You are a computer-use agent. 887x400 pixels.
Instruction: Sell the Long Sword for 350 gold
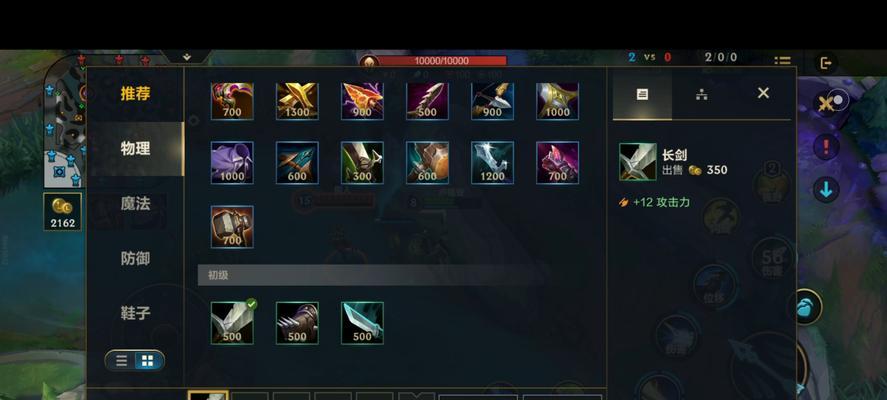tap(695, 170)
